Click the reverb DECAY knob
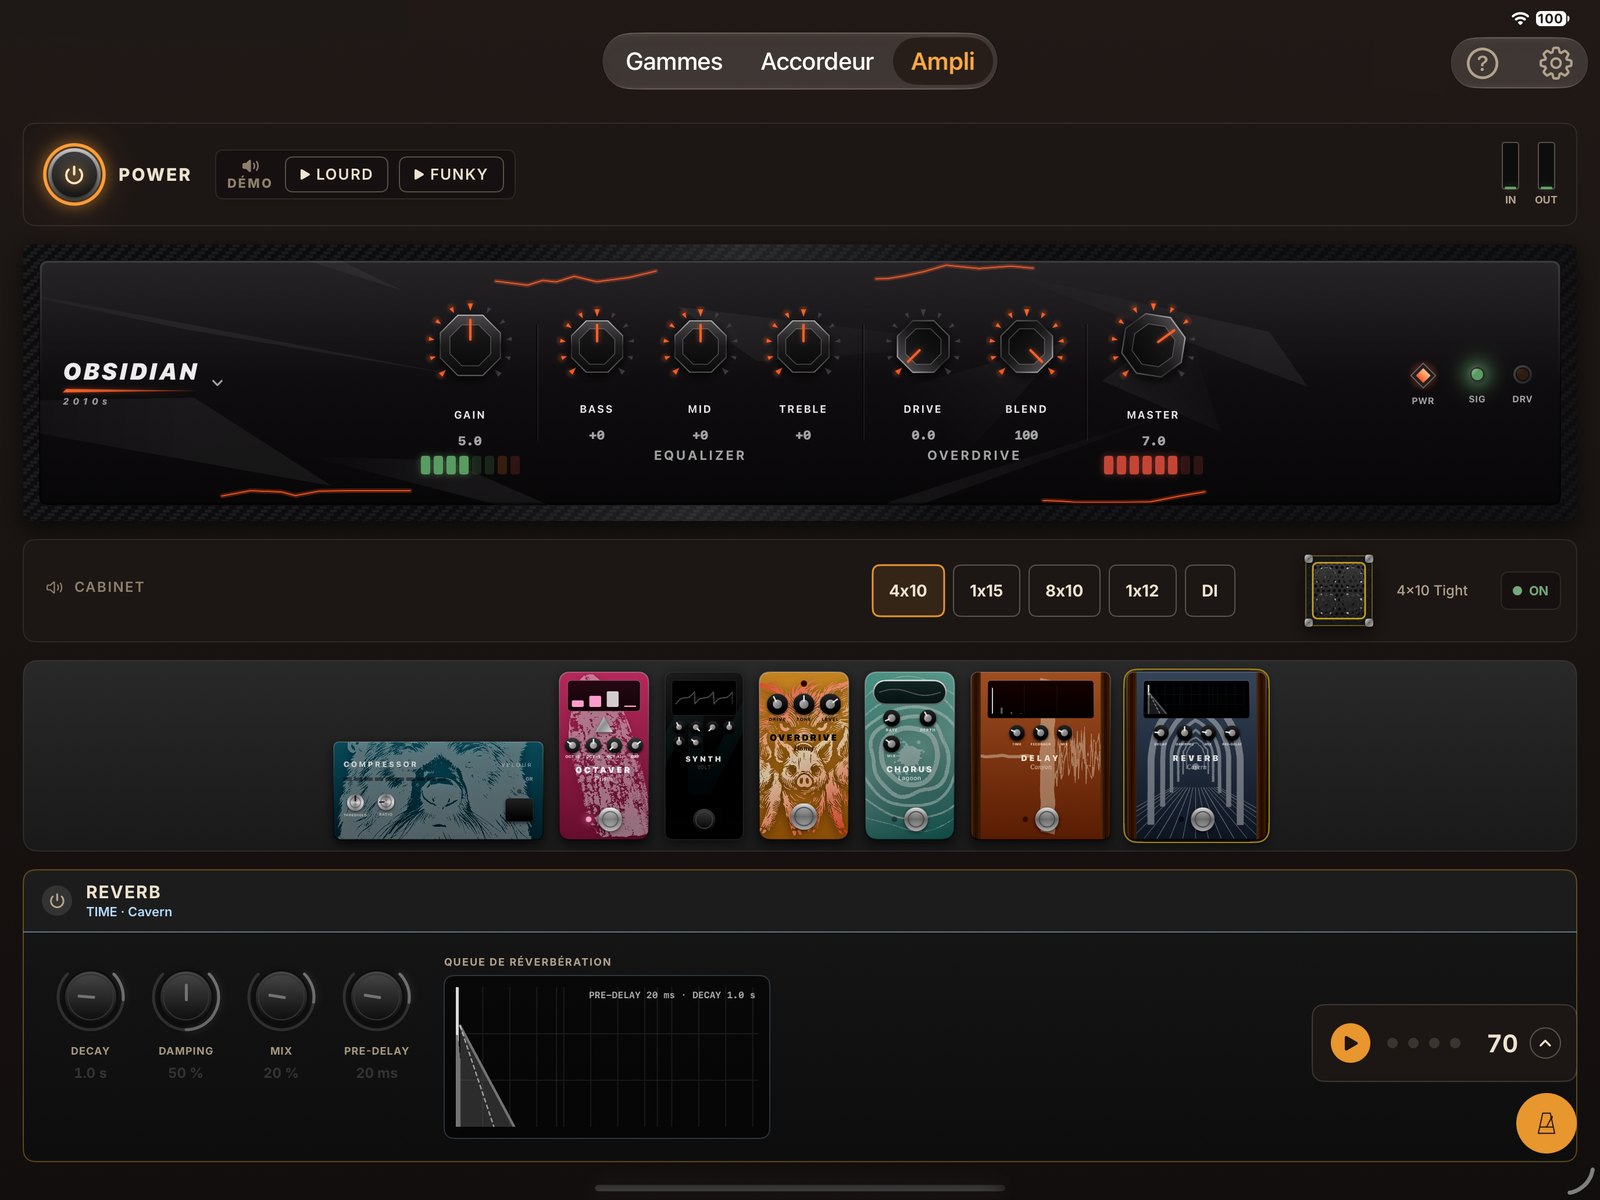This screenshot has height=1200, width=1600. (90, 998)
